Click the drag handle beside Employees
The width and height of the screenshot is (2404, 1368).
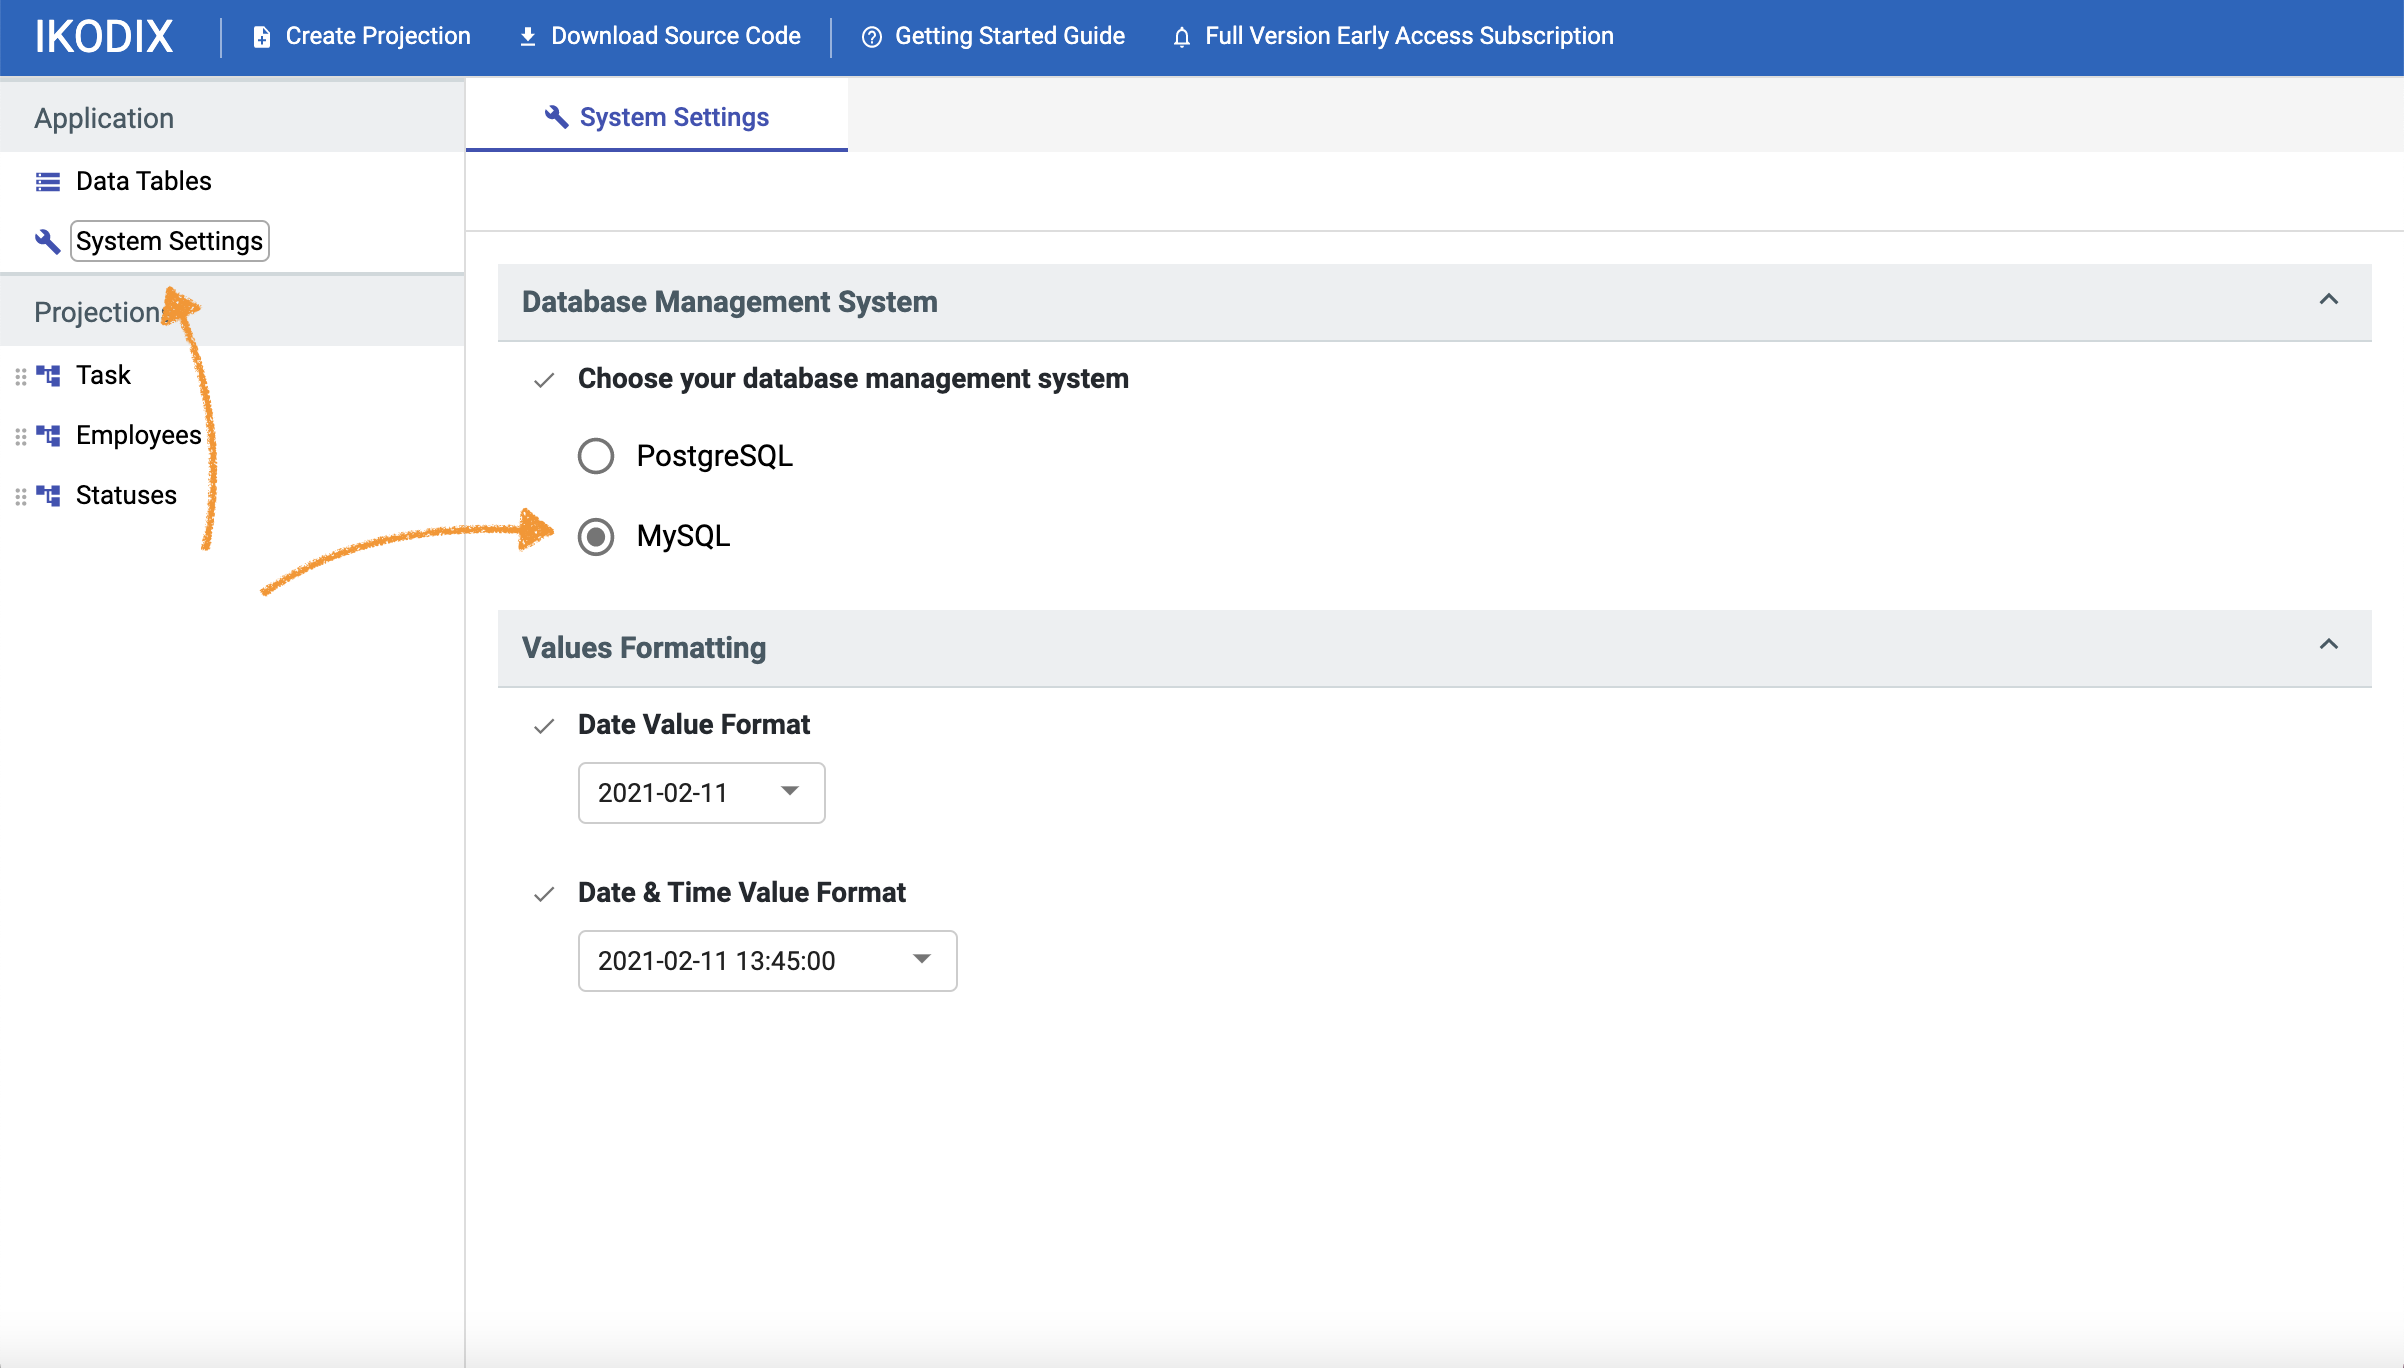point(21,436)
